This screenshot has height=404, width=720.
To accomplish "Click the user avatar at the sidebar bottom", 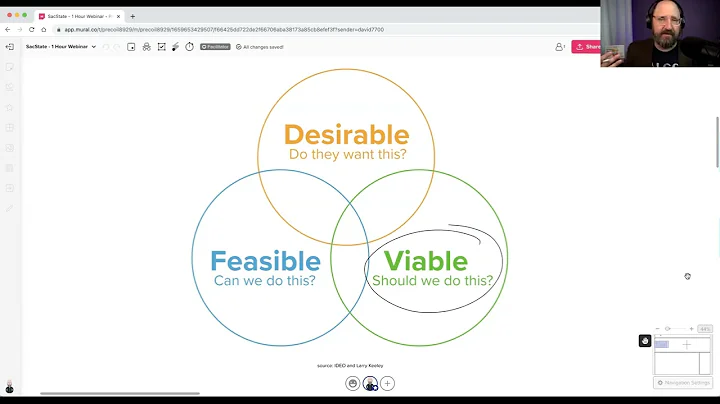I will pyautogui.click(x=10, y=387).
